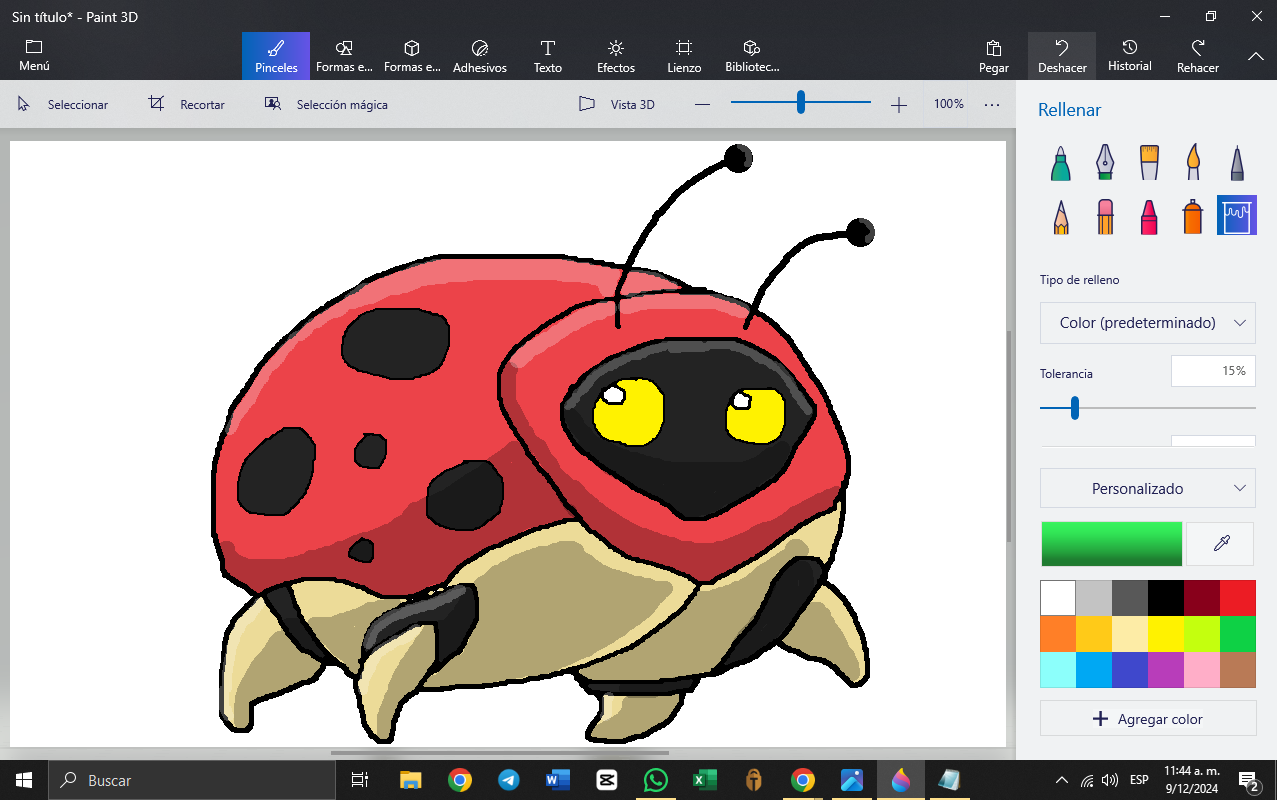Select the Oil brush tool
The width and height of the screenshot is (1277, 800).
coord(1149,162)
